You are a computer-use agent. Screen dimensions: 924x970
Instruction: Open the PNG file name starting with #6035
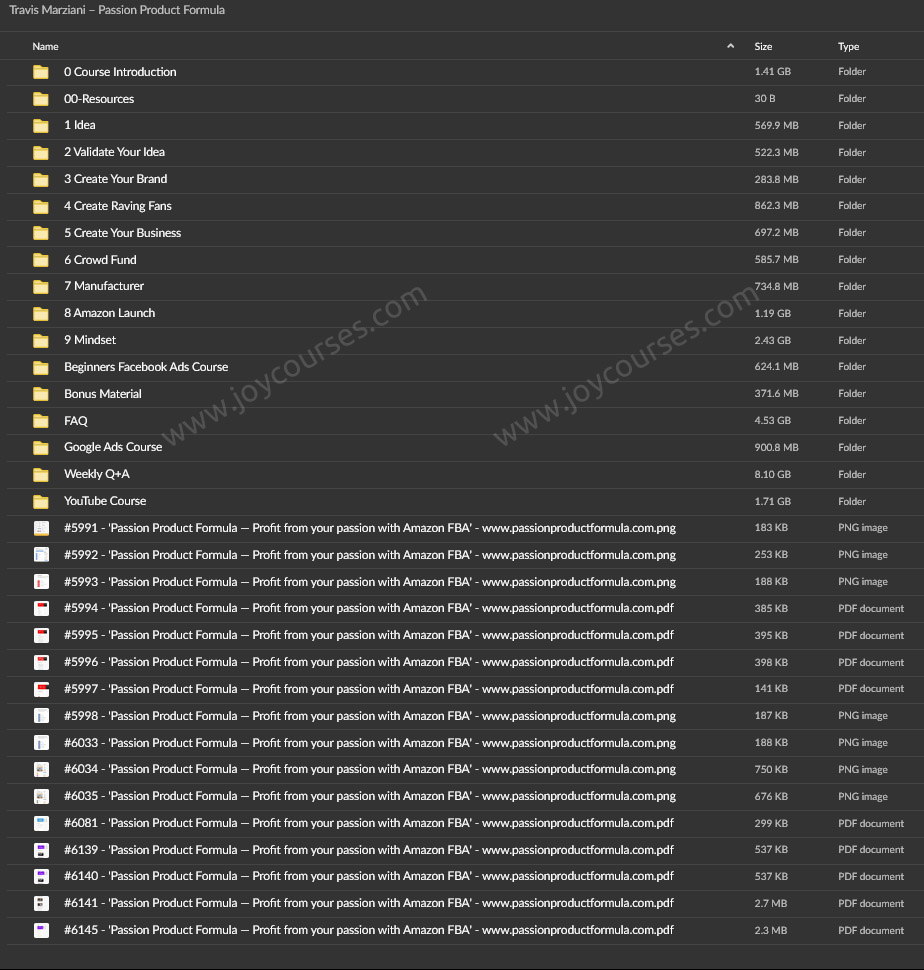pos(370,796)
